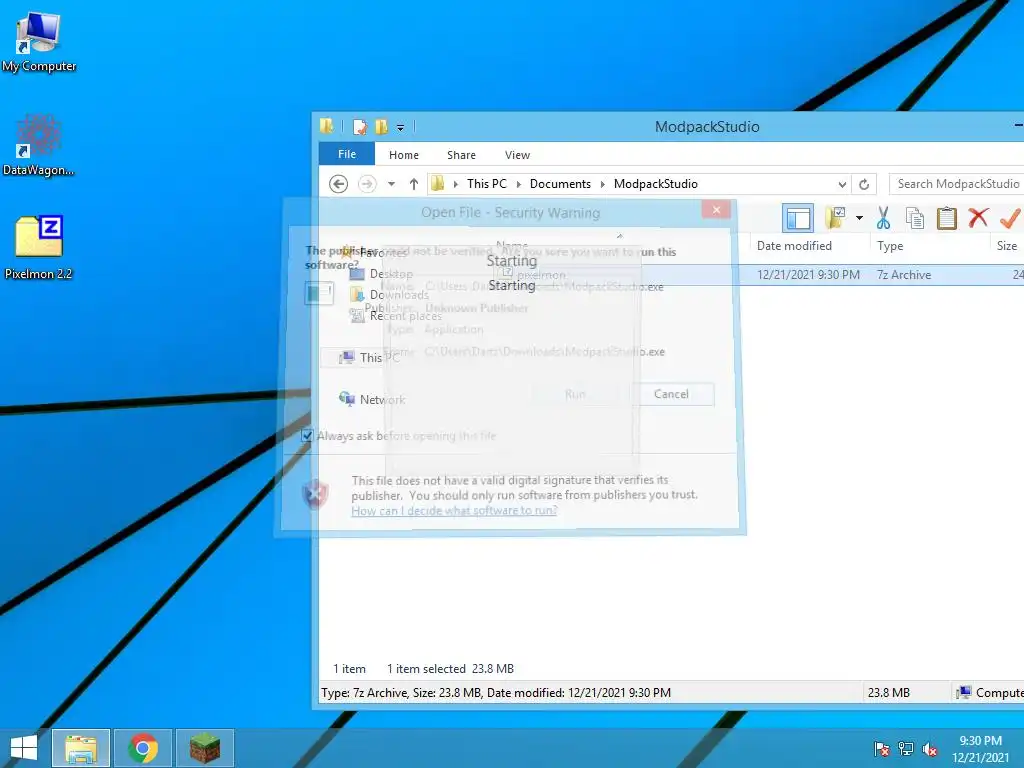Select the 12/21/2021 9:30 PM date cell

coord(808,275)
